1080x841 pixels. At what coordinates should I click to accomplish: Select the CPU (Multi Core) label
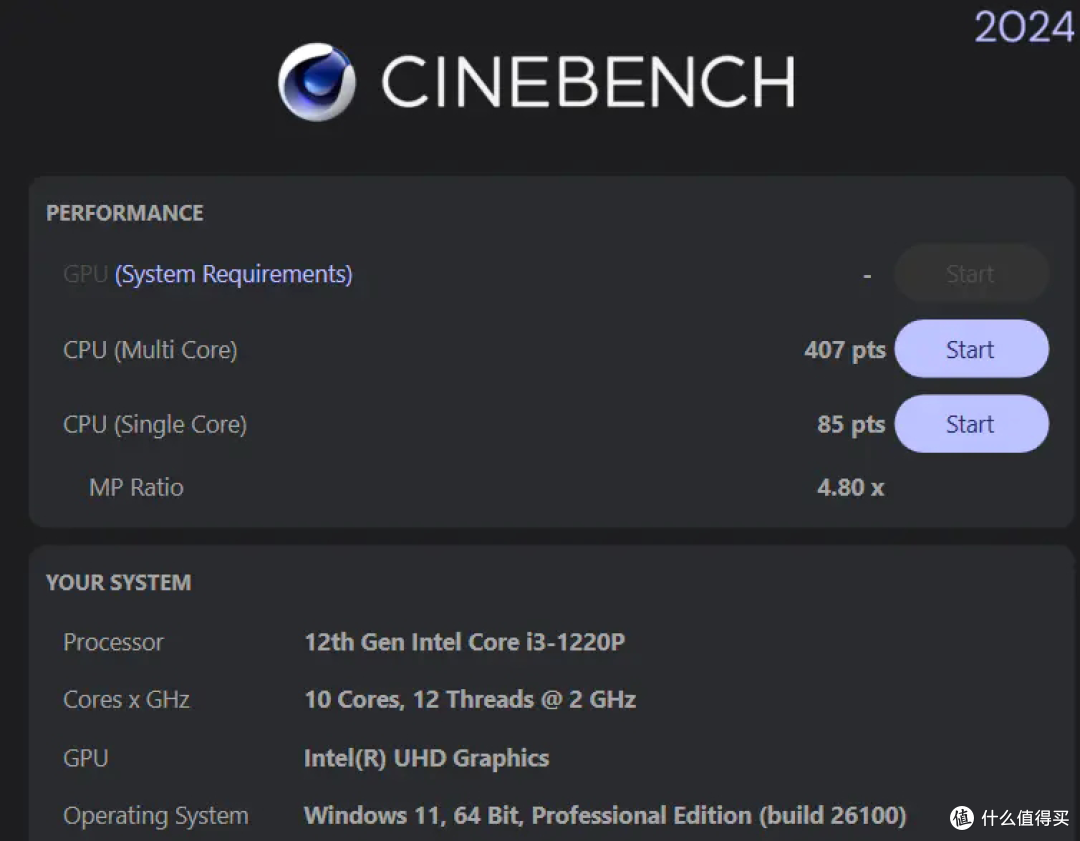click(x=150, y=350)
